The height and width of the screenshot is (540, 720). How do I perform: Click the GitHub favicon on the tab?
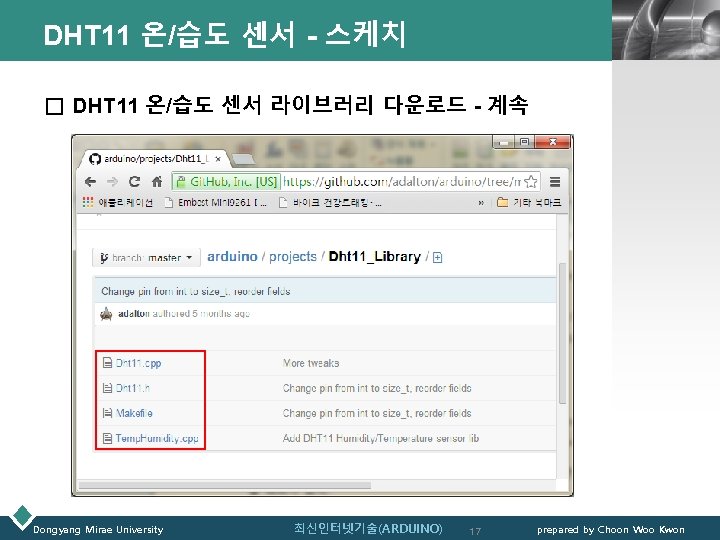pos(95,159)
